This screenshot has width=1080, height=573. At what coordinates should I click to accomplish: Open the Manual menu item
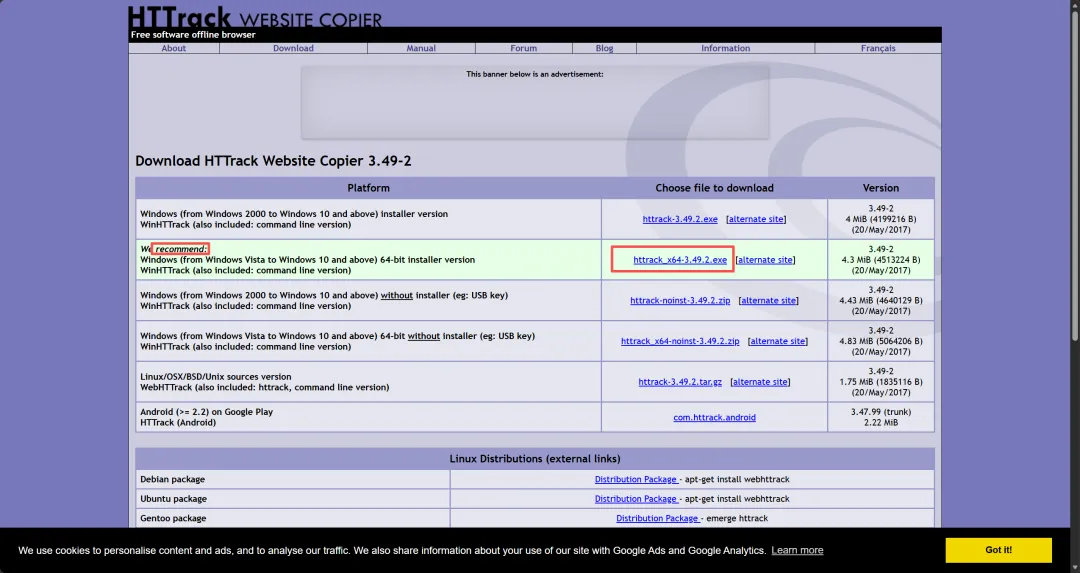click(421, 48)
